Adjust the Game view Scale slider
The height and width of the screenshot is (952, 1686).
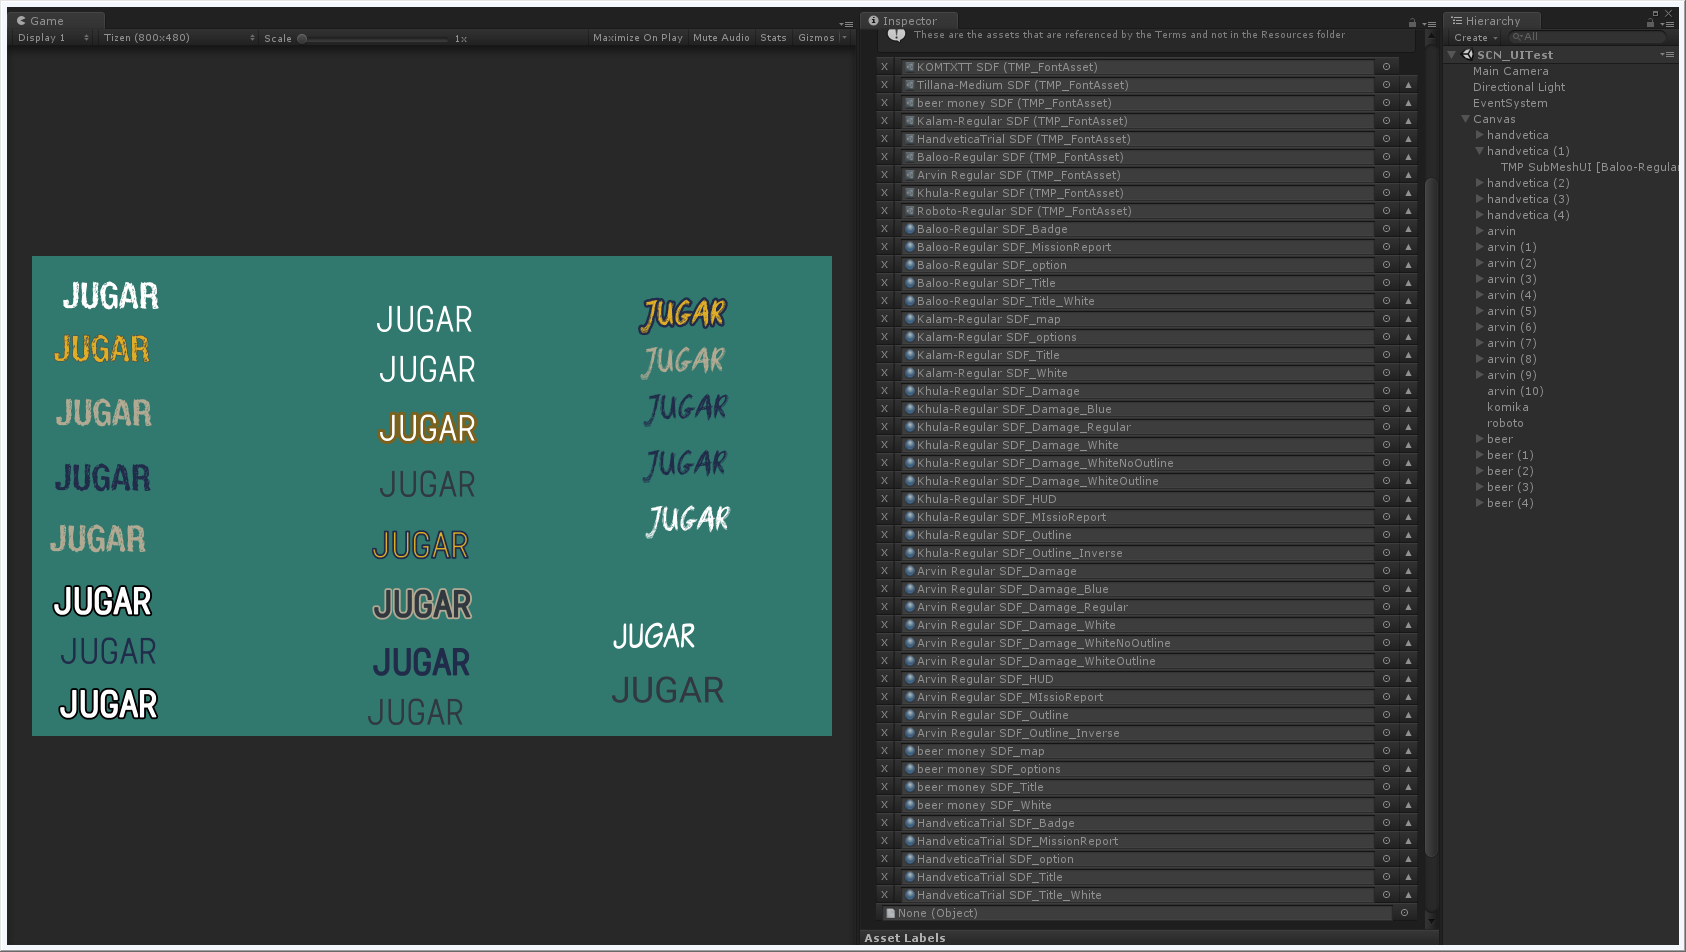point(303,39)
